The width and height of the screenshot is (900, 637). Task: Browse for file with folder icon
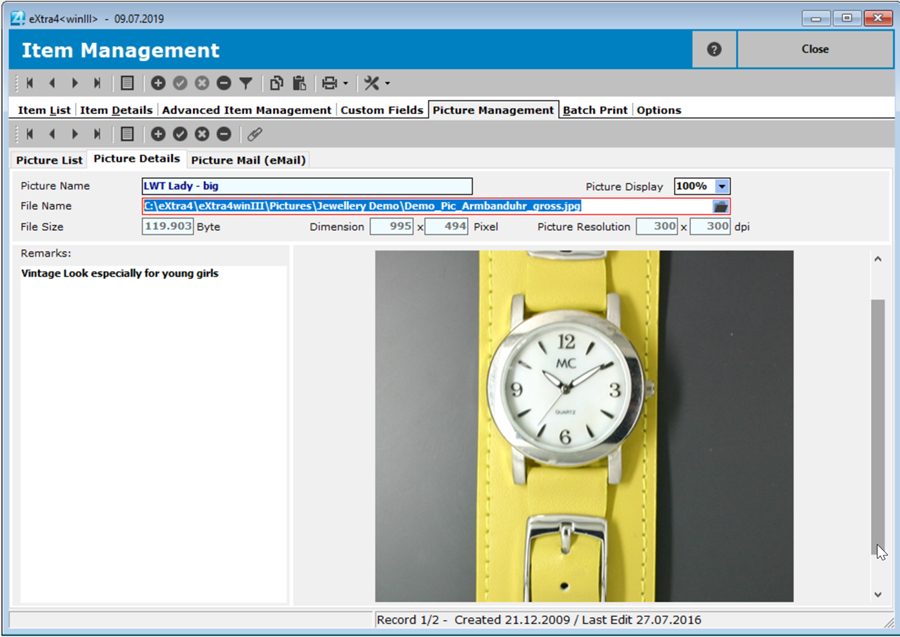click(x=720, y=206)
